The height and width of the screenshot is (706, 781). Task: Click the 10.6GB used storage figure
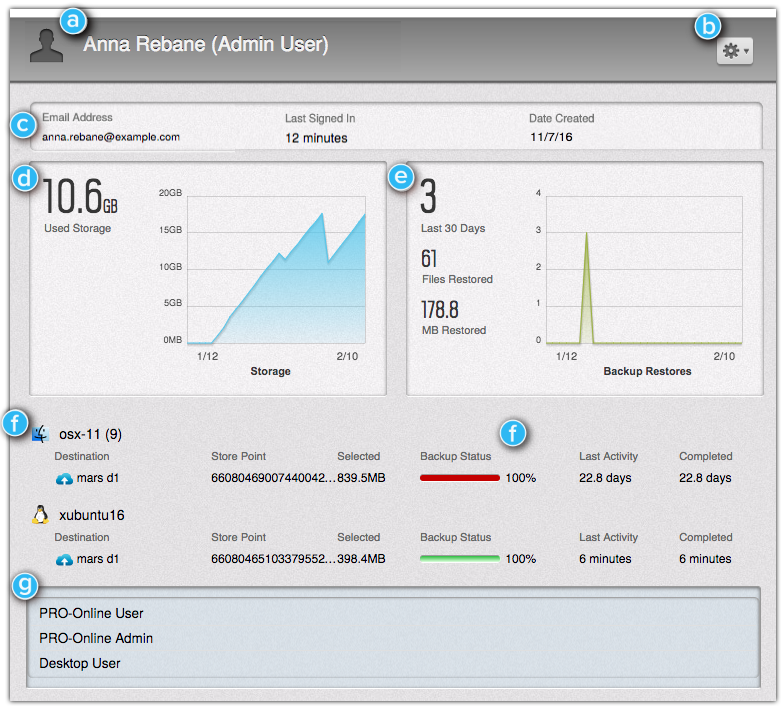(80, 197)
